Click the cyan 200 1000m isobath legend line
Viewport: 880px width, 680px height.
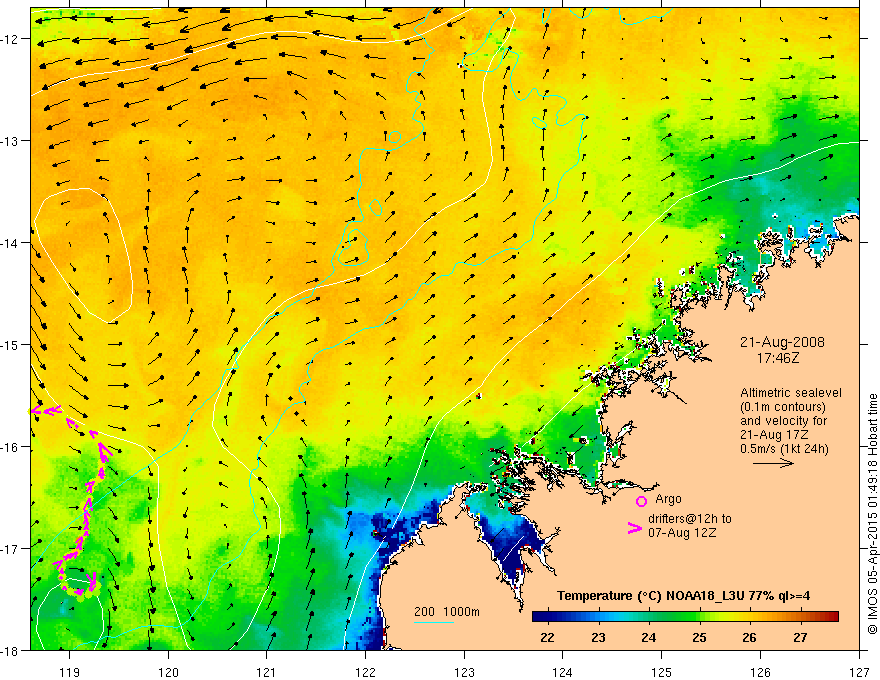click(433, 622)
